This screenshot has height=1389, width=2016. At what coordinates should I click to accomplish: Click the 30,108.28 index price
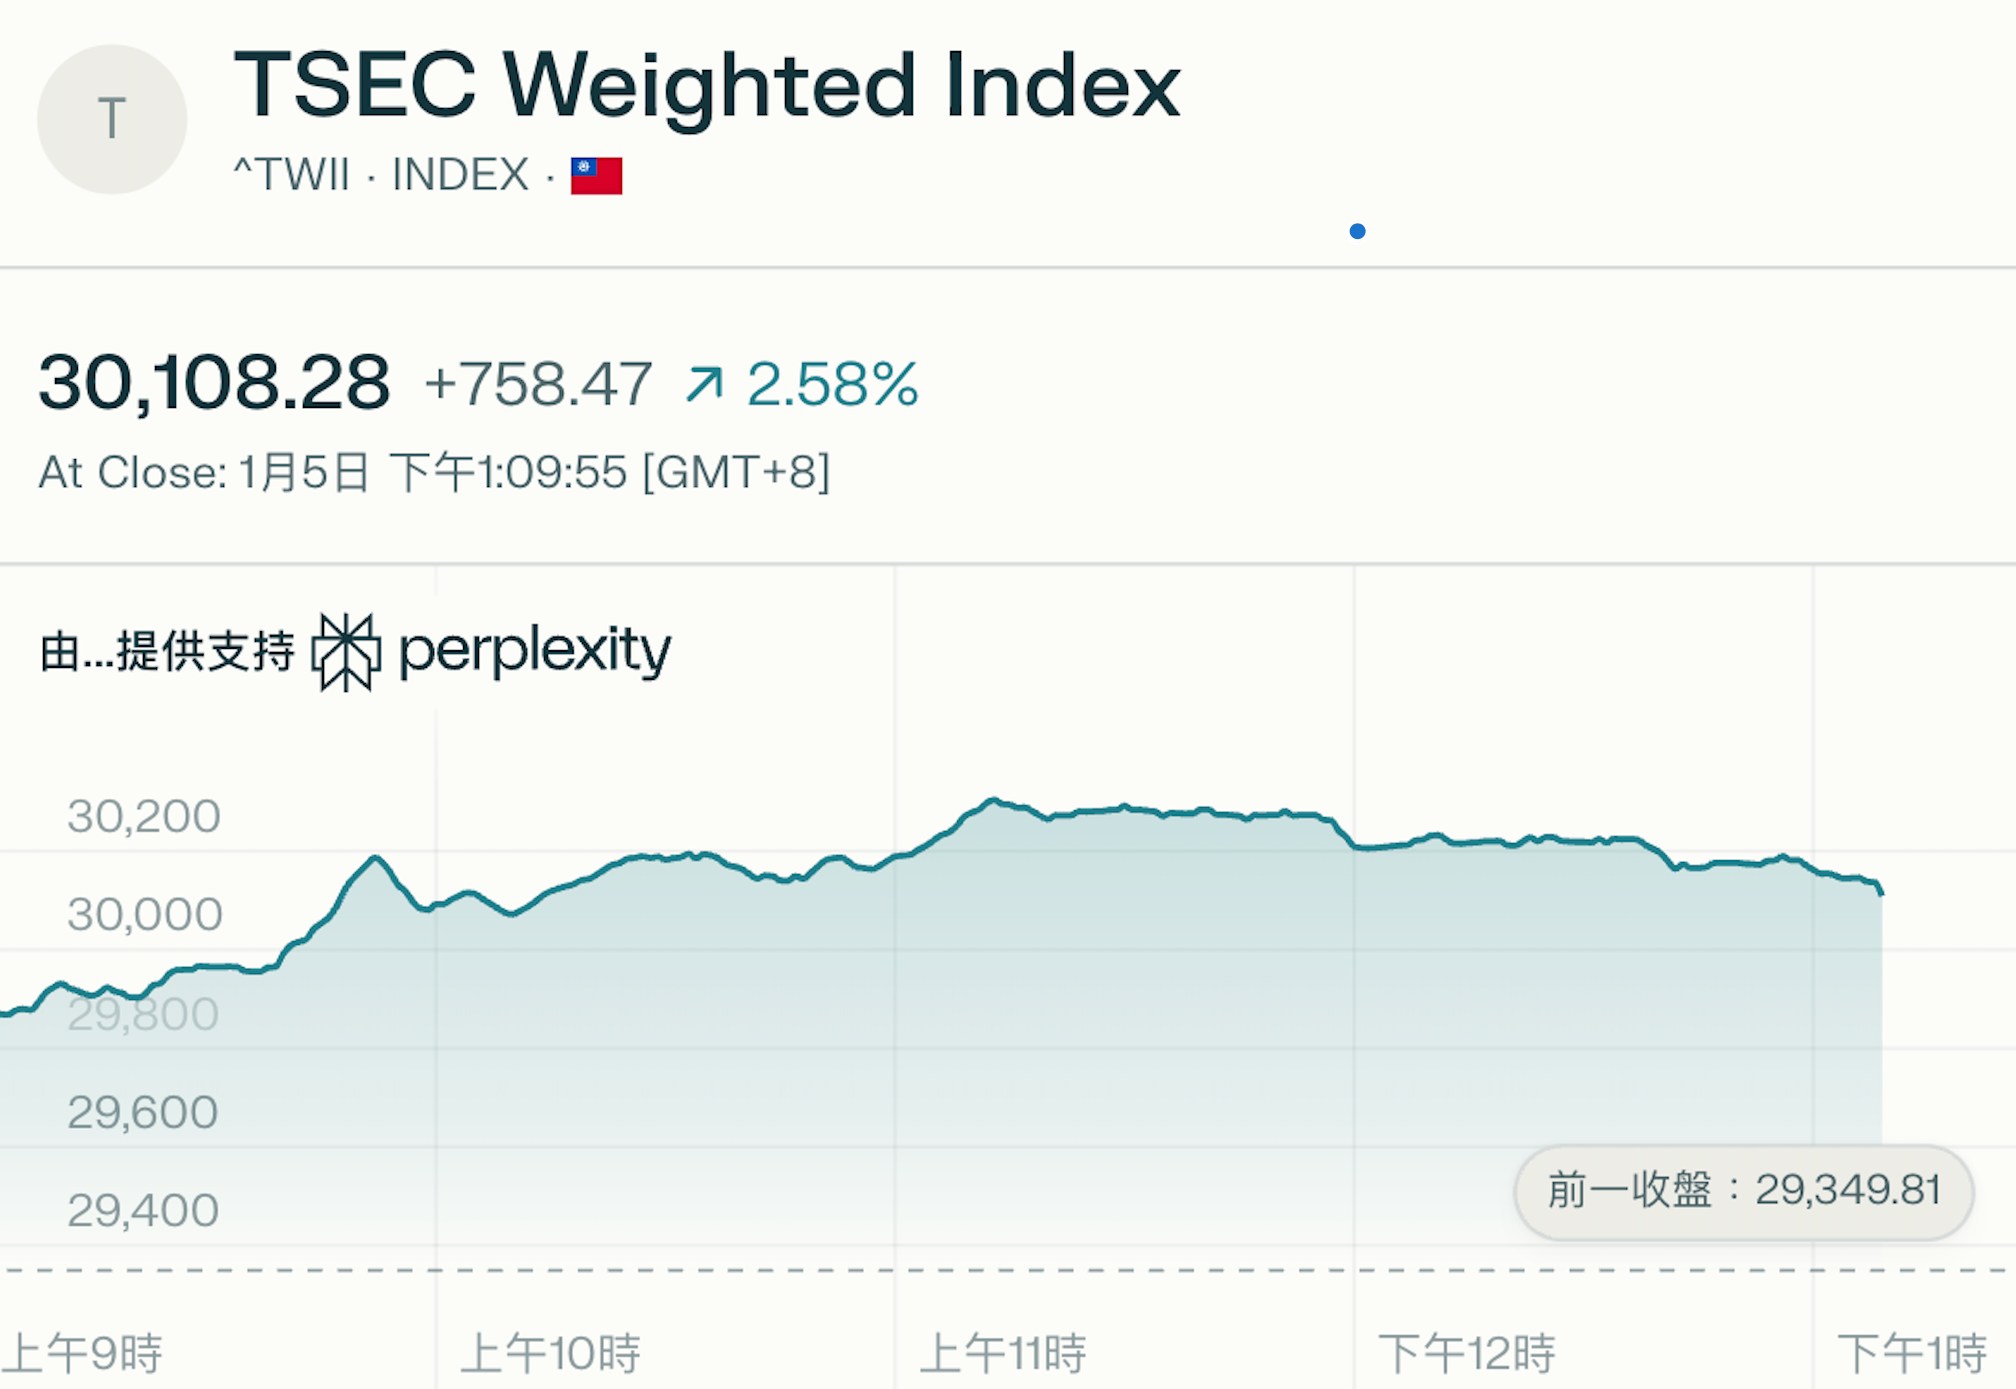coord(214,382)
